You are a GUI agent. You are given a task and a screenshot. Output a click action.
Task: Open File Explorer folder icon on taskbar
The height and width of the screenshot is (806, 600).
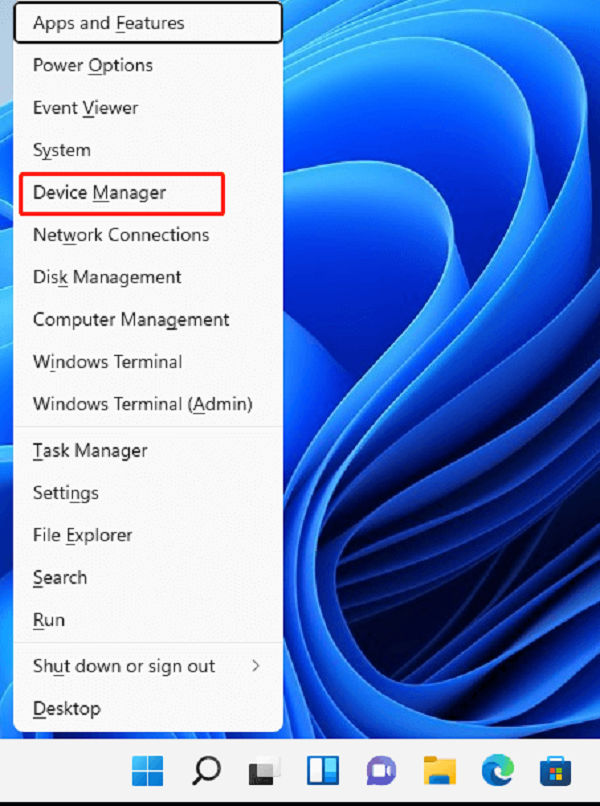pyautogui.click(x=439, y=771)
